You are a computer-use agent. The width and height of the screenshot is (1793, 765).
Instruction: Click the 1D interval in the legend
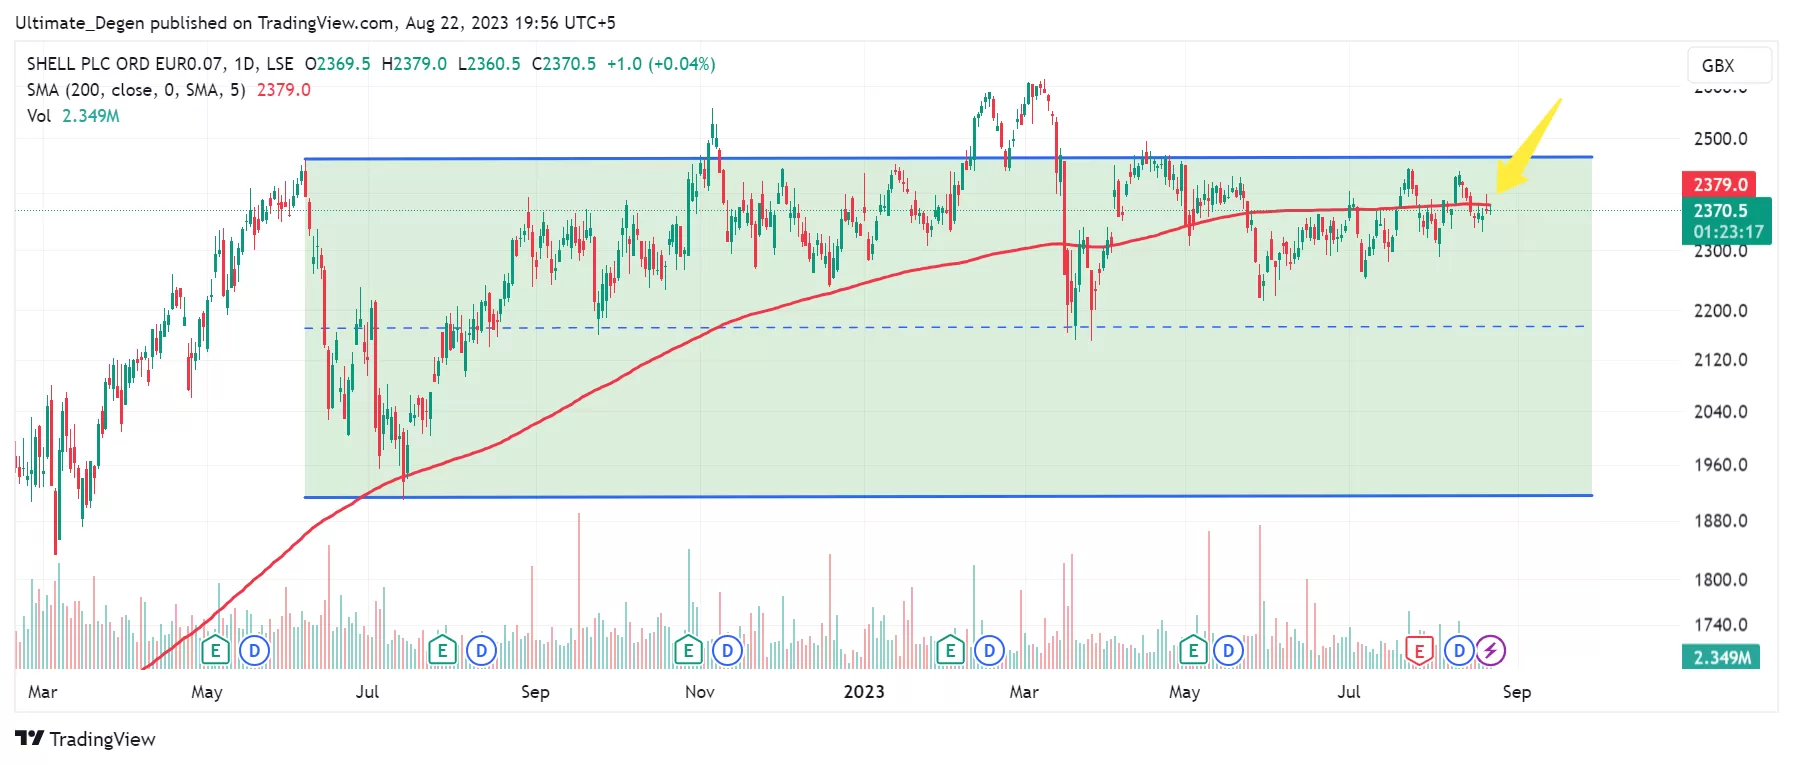pos(244,64)
